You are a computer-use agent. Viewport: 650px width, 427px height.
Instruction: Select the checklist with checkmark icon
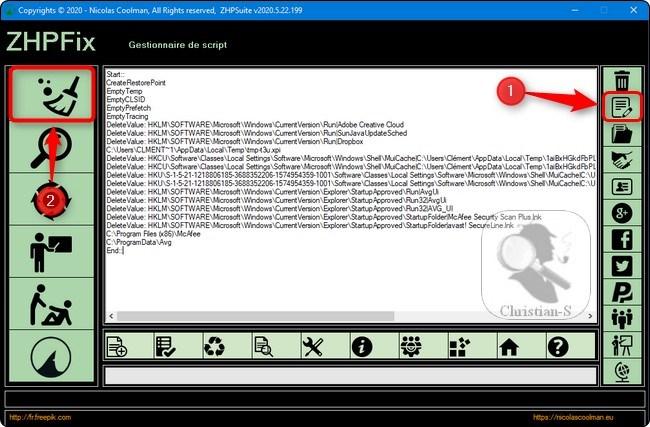166,347
